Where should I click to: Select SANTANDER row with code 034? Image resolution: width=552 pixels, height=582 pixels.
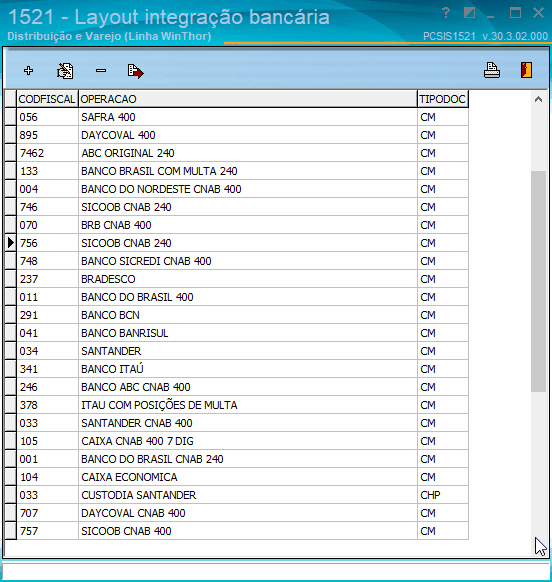[236, 351]
